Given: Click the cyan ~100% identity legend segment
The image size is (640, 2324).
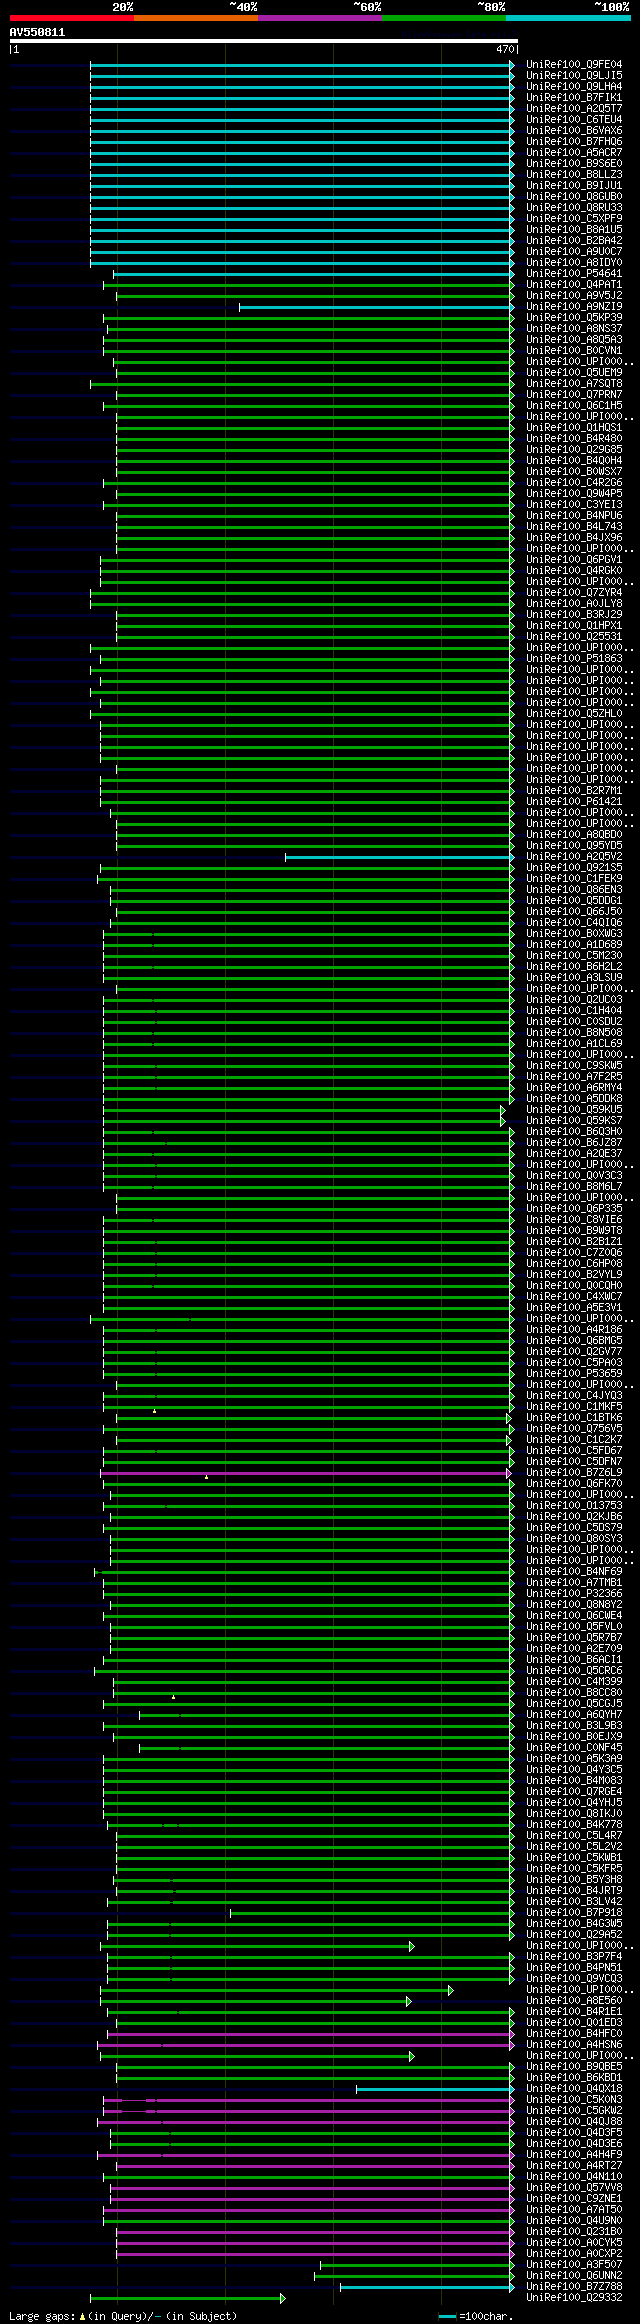Looking at the screenshot, I should [x=568, y=17].
